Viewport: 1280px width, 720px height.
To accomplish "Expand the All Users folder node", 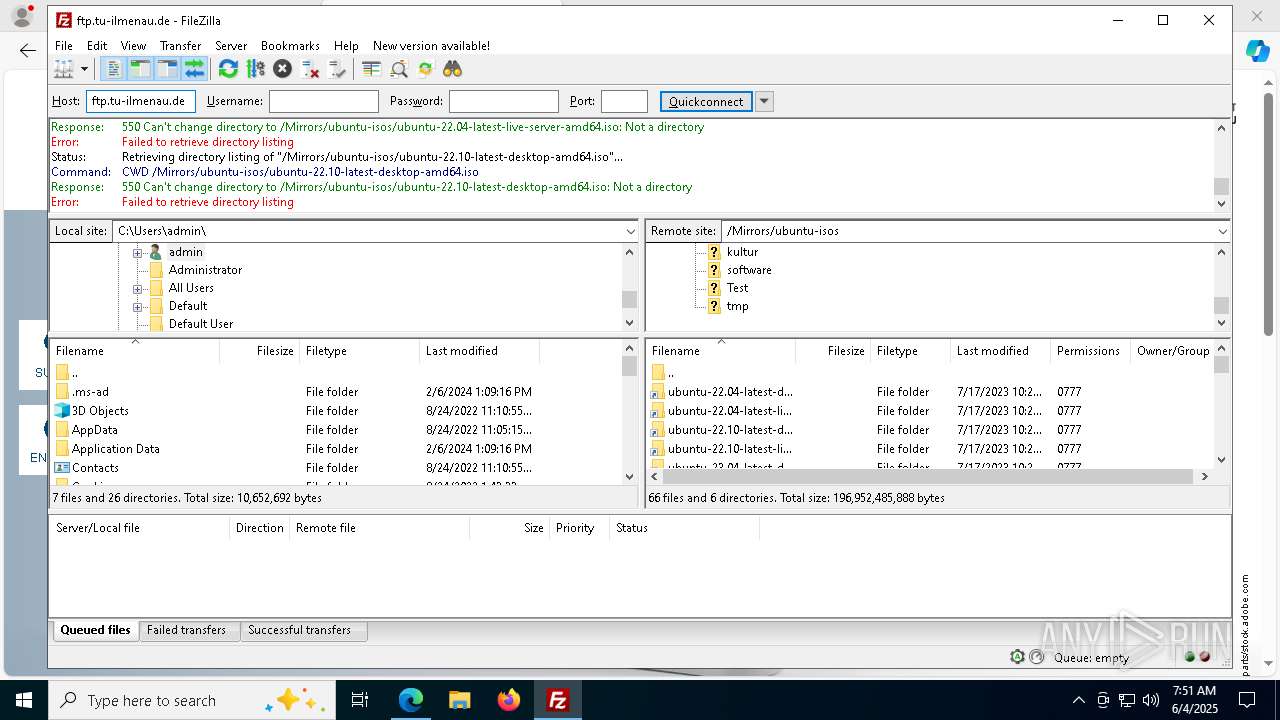I will coord(138,288).
